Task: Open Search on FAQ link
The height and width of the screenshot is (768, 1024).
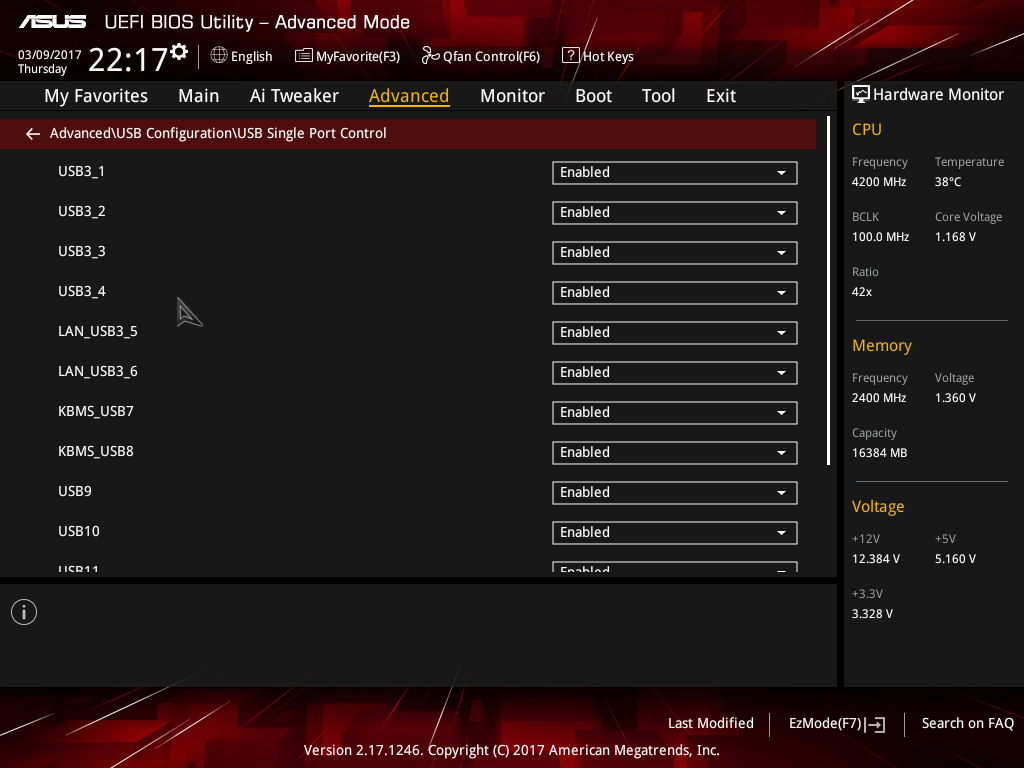Action: point(967,724)
